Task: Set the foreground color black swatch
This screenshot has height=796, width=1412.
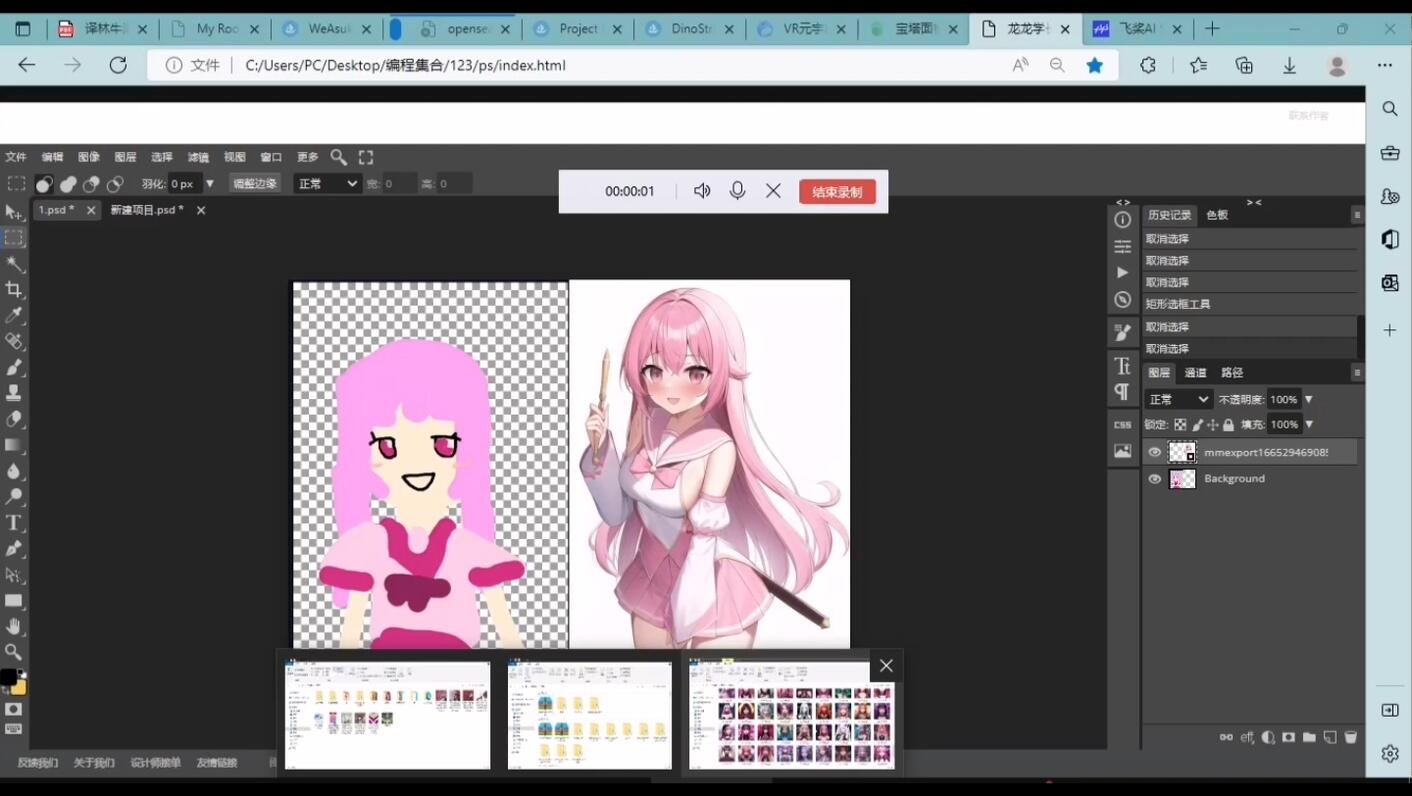Action: (8, 678)
